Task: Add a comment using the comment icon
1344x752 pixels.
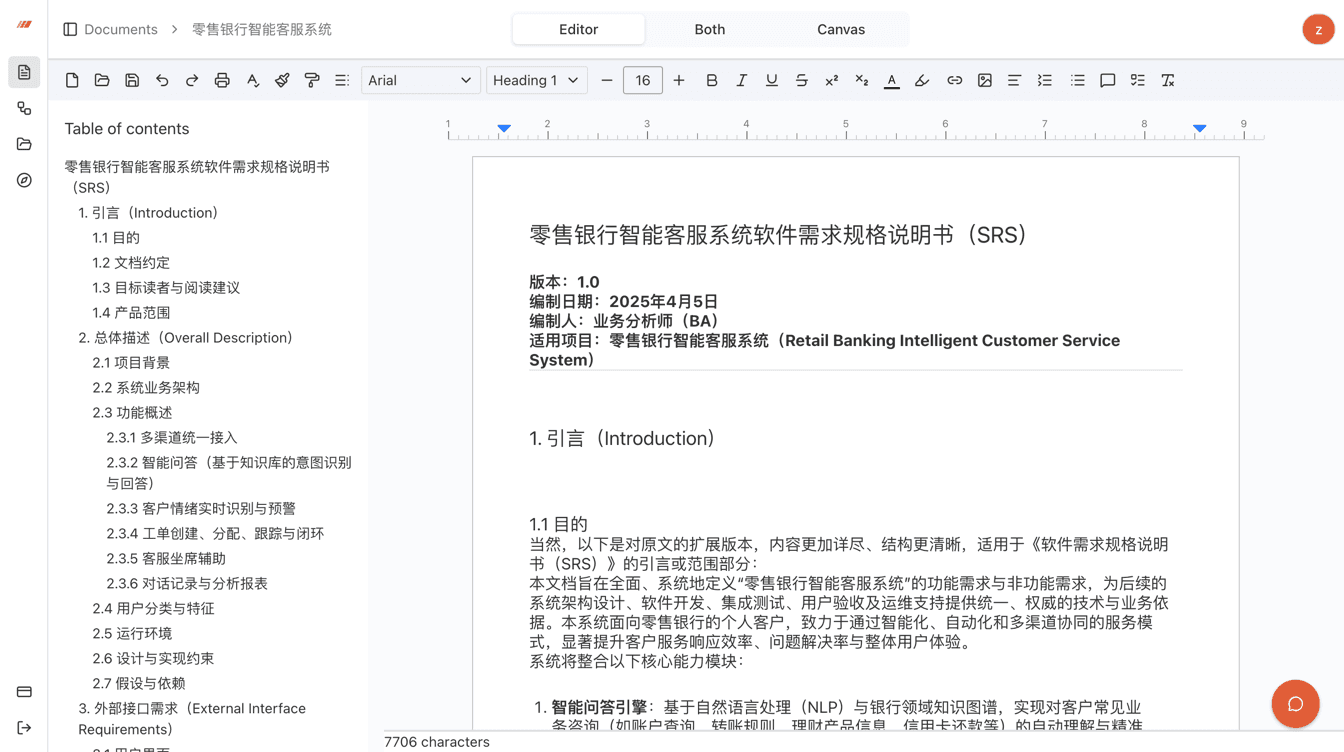Action: [x=1107, y=81]
